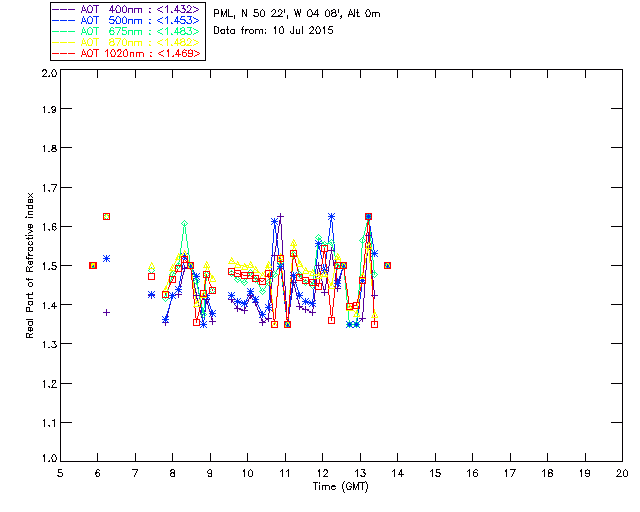Image resolution: width=640 pixels, height=512 pixels.
Task: Click the purple dashed line swatch in legend
Action: [x=62, y=9]
